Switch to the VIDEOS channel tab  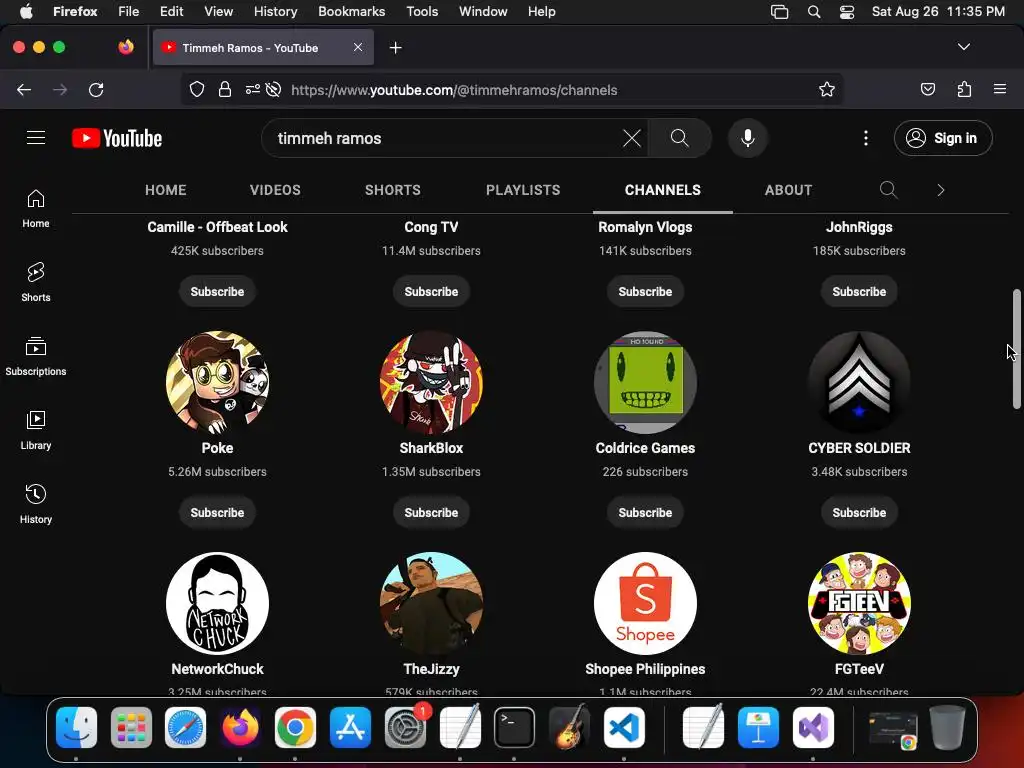[x=275, y=190]
